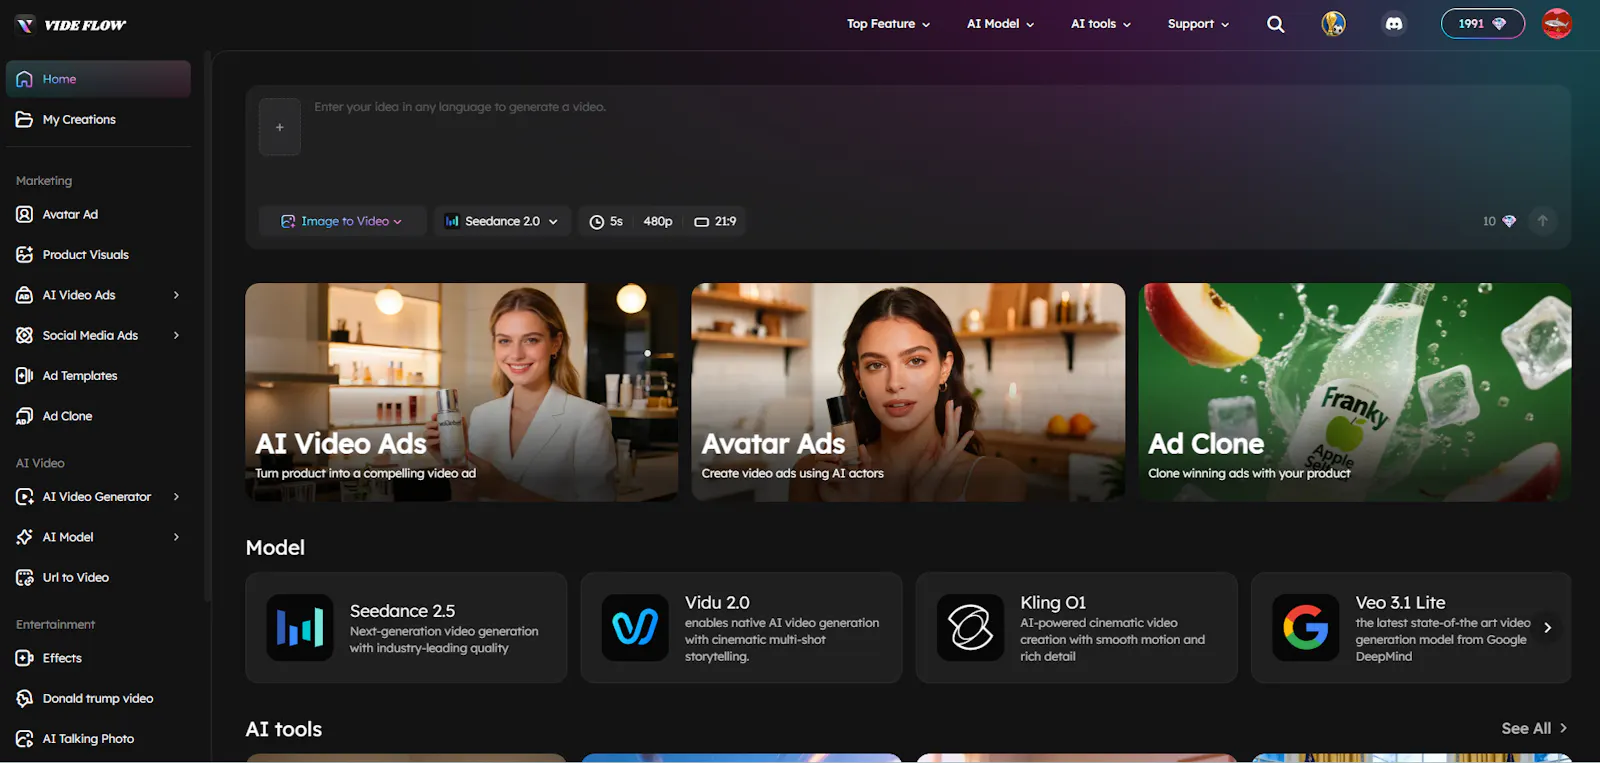Change the 480p resolution setting
The image size is (1600, 763).
[658, 221]
